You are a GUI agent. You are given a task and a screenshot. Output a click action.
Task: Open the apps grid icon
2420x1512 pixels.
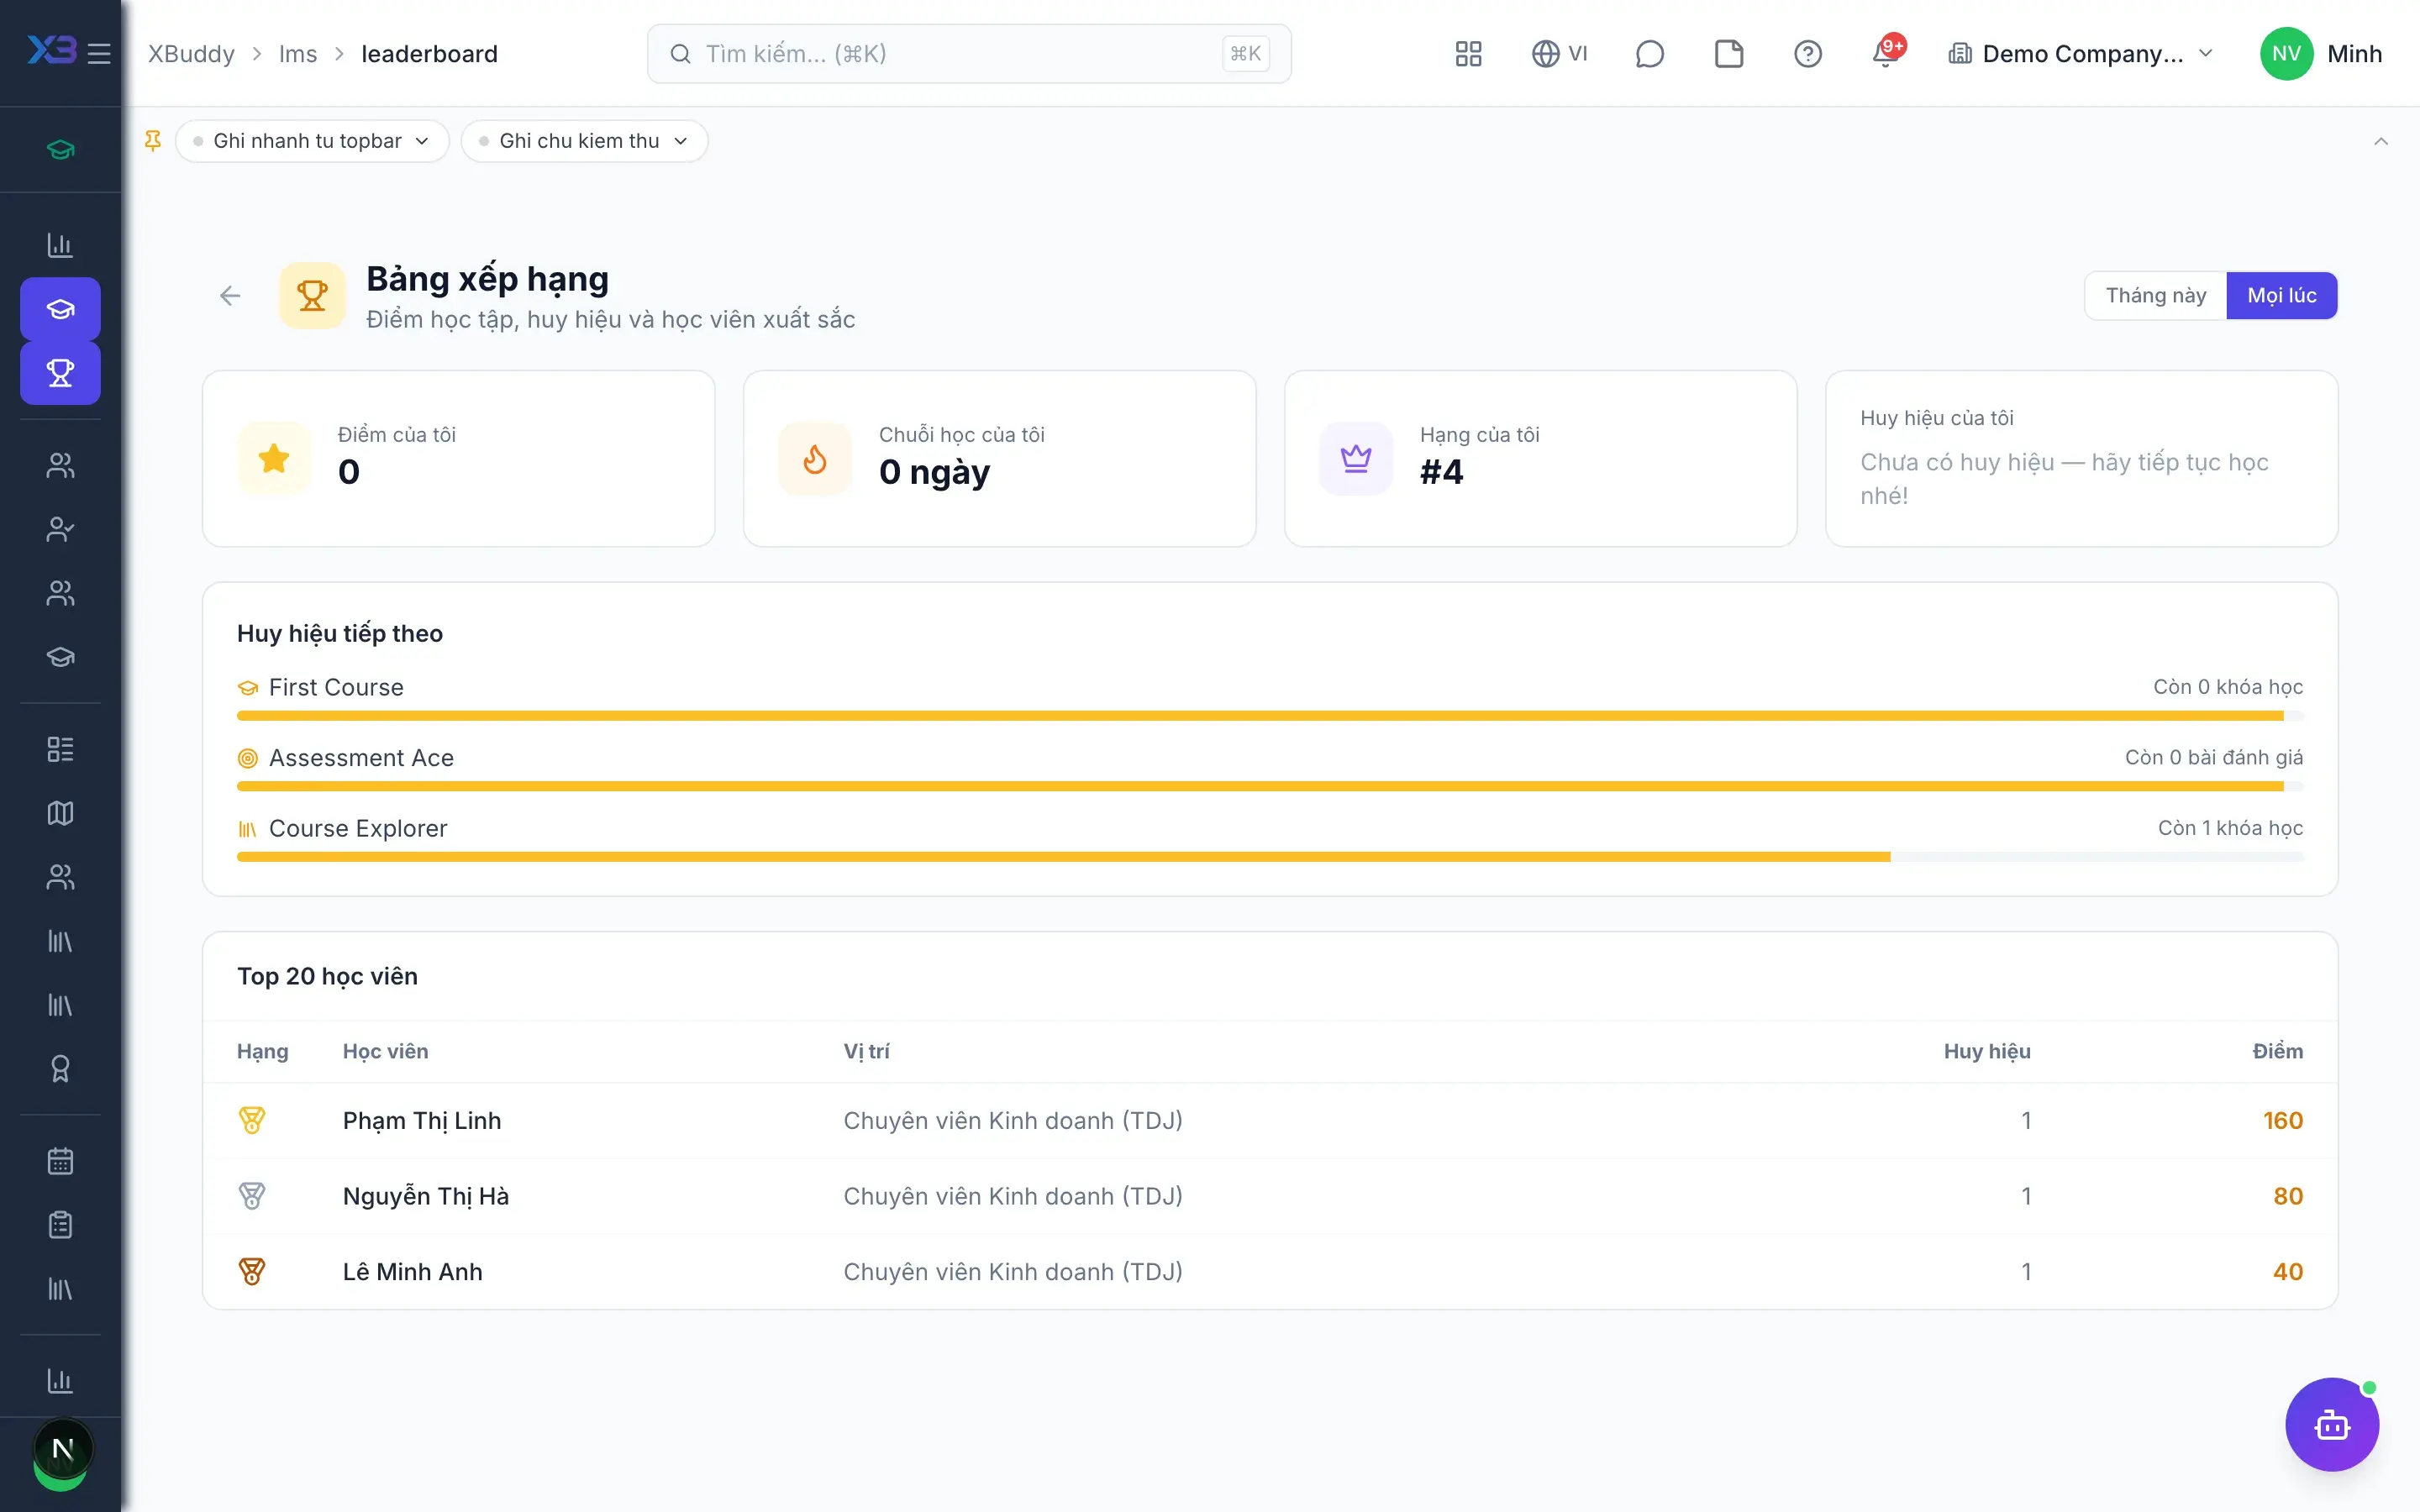(x=1468, y=54)
